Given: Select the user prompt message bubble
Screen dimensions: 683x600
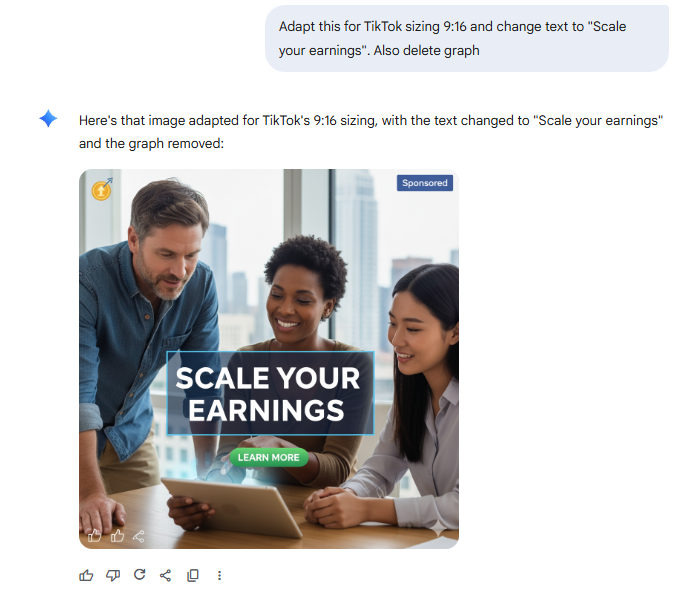Looking at the screenshot, I should (x=467, y=38).
